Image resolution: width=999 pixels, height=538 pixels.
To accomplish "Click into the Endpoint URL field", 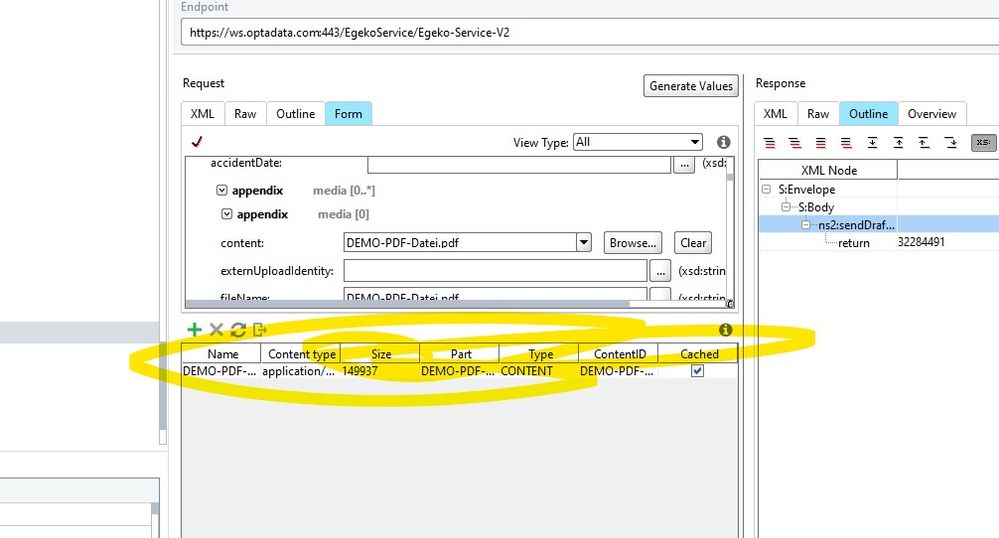I will 589,33.
